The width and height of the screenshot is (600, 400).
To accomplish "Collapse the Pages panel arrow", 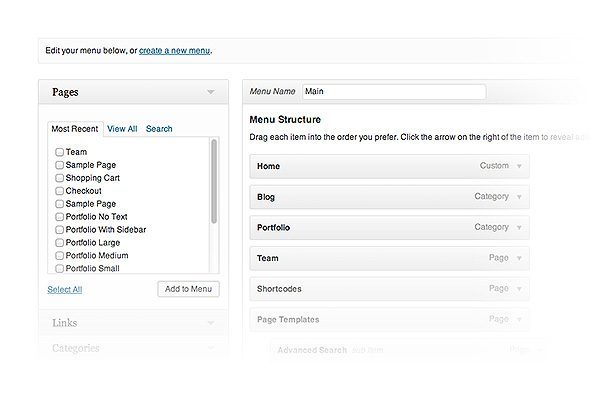I will click(x=210, y=92).
